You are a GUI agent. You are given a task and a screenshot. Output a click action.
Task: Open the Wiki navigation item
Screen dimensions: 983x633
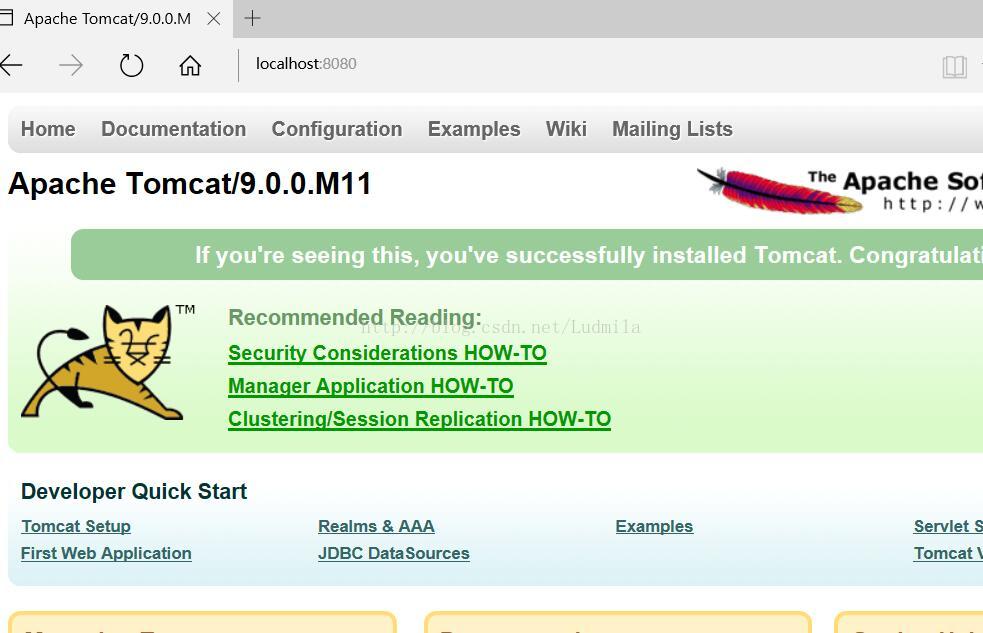(x=566, y=129)
